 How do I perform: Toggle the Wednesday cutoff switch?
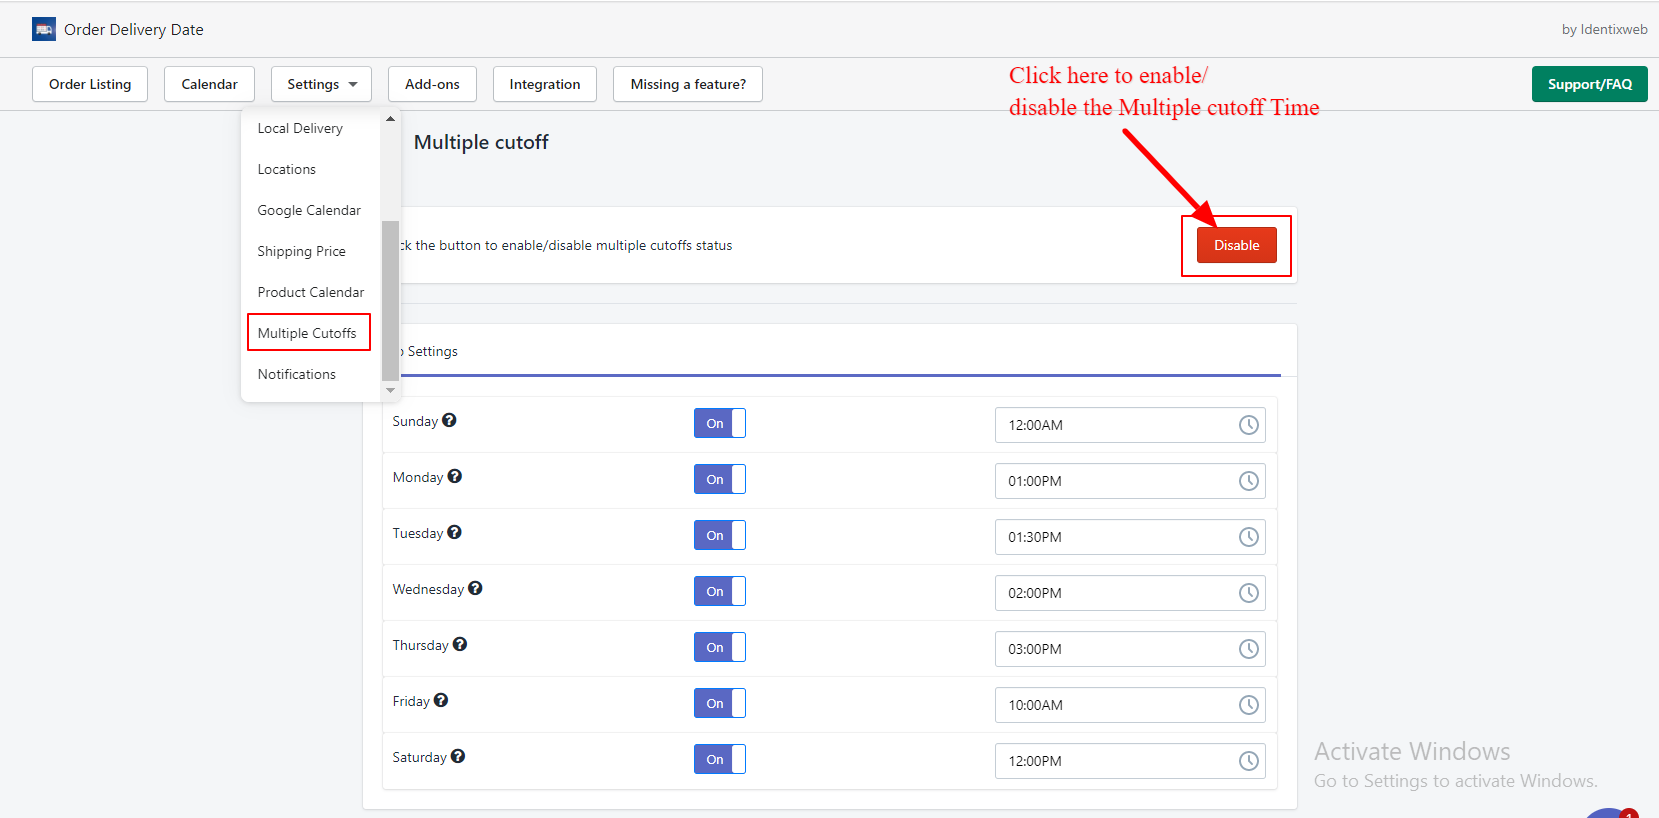point(720,591)
